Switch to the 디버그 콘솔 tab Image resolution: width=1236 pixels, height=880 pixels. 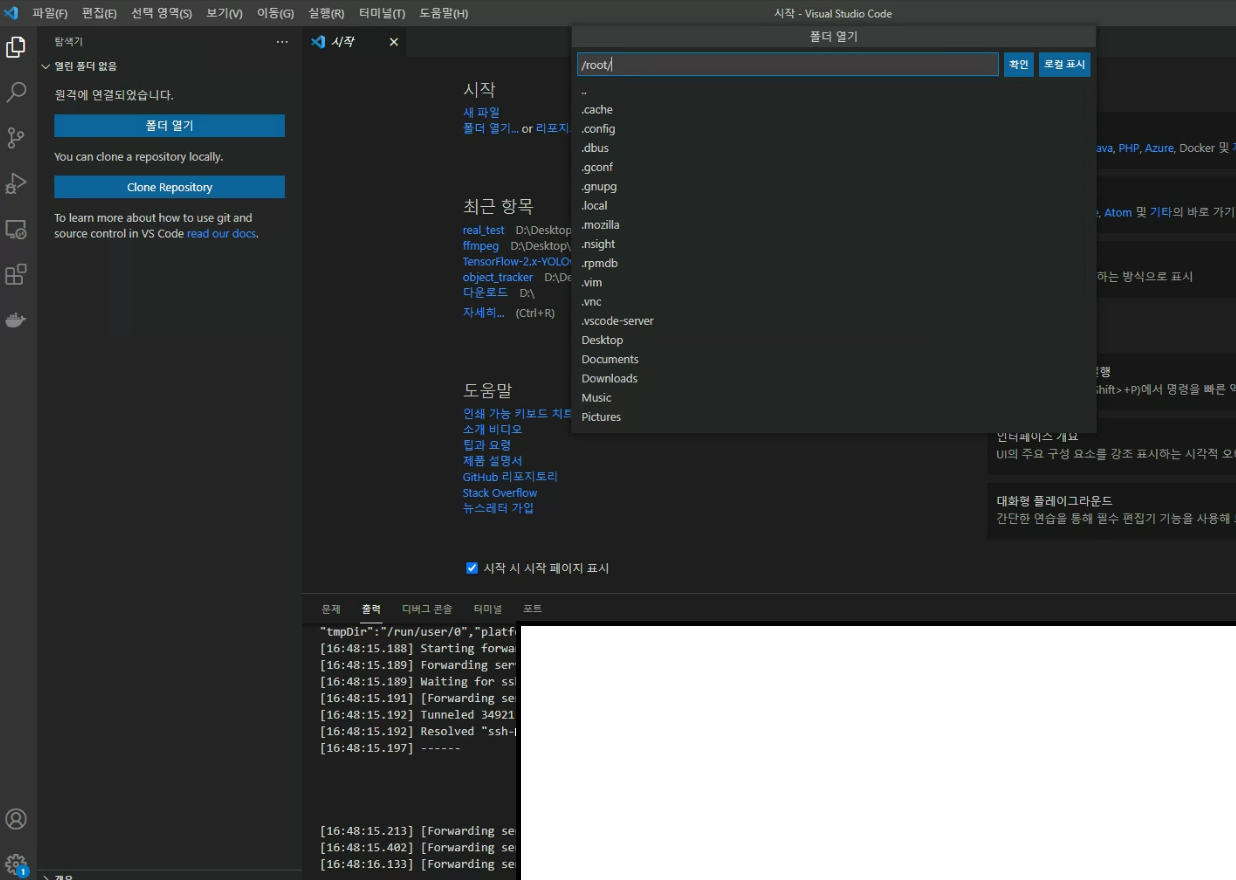point(427,609)
